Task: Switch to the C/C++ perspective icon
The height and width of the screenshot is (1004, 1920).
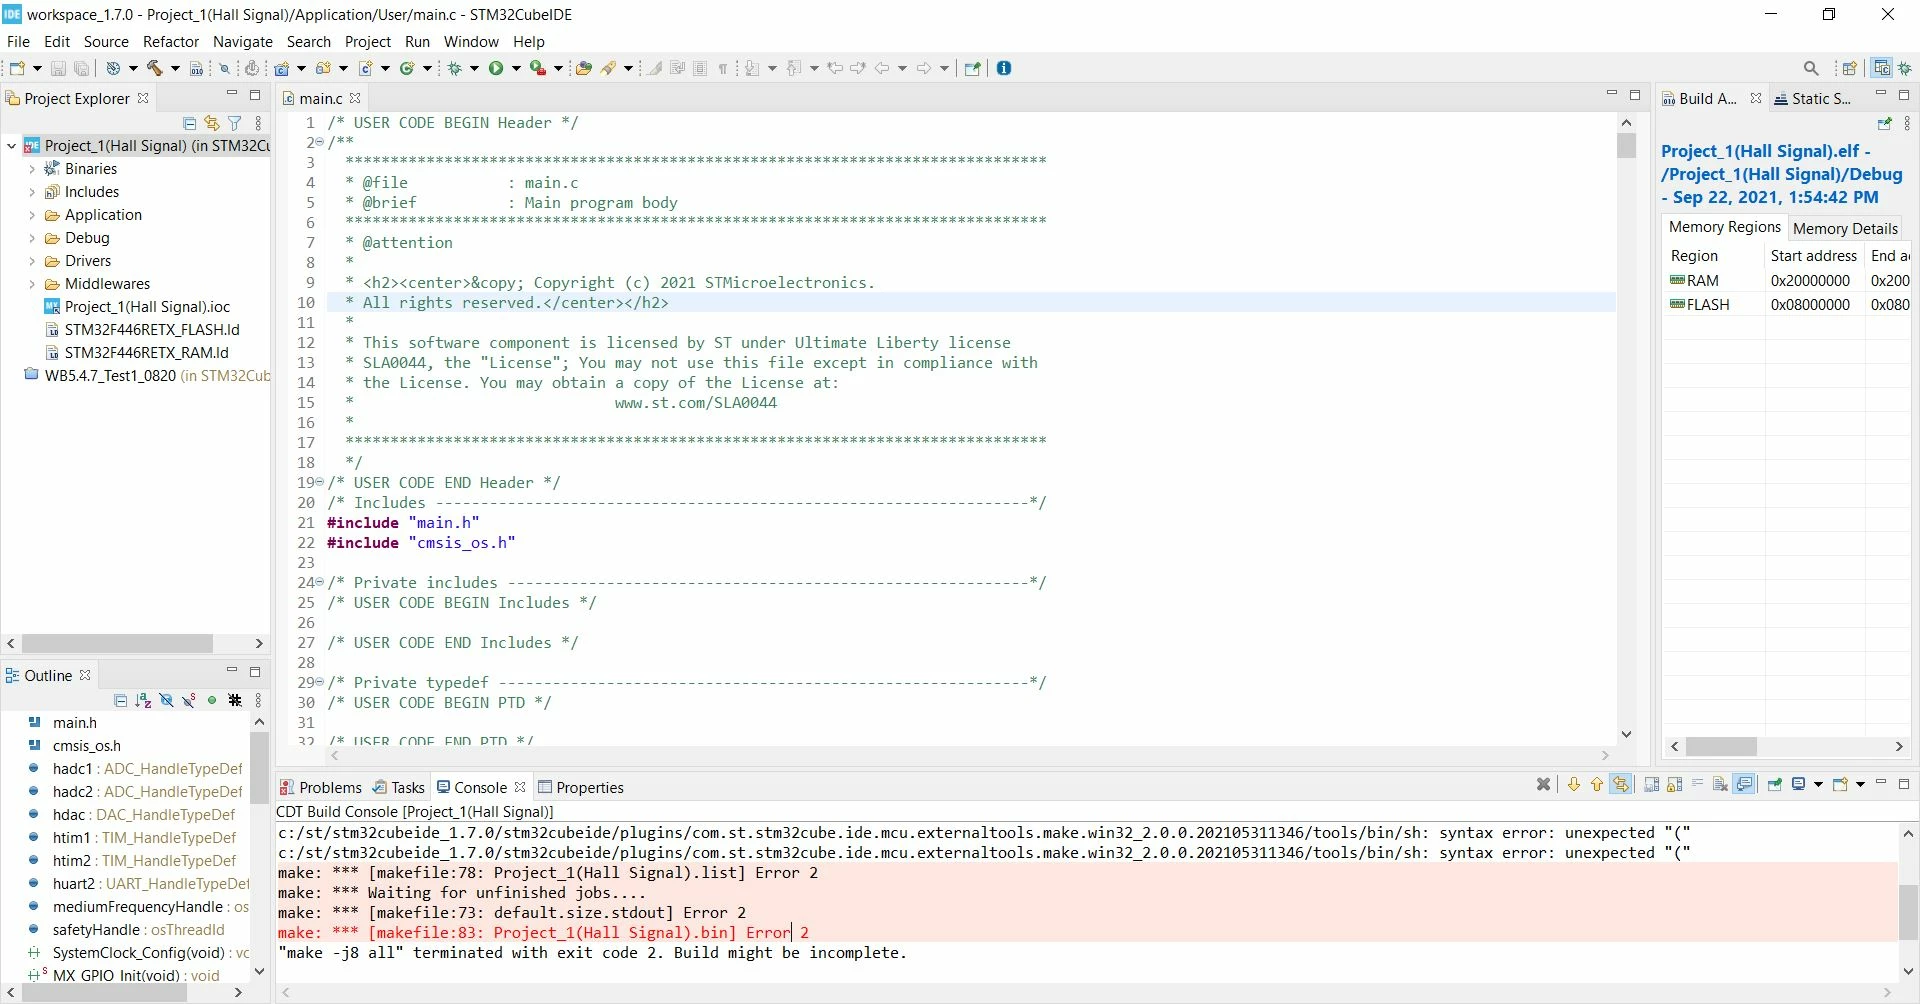Action: 1882,68
